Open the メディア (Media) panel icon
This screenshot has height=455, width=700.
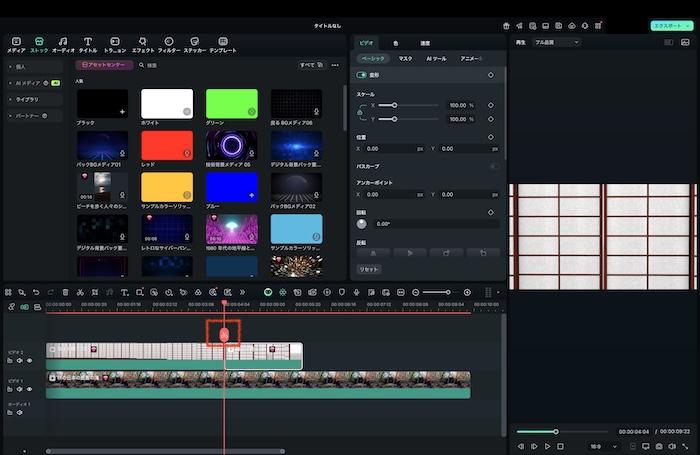click(x=16, y=42)
